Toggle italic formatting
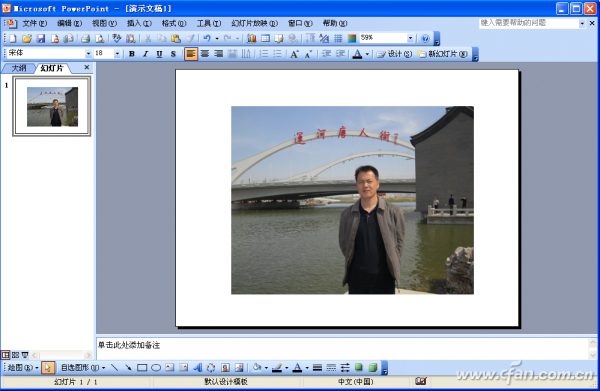Image resolution: width=600 pixels, height=391 pixels. pos(145,54)
